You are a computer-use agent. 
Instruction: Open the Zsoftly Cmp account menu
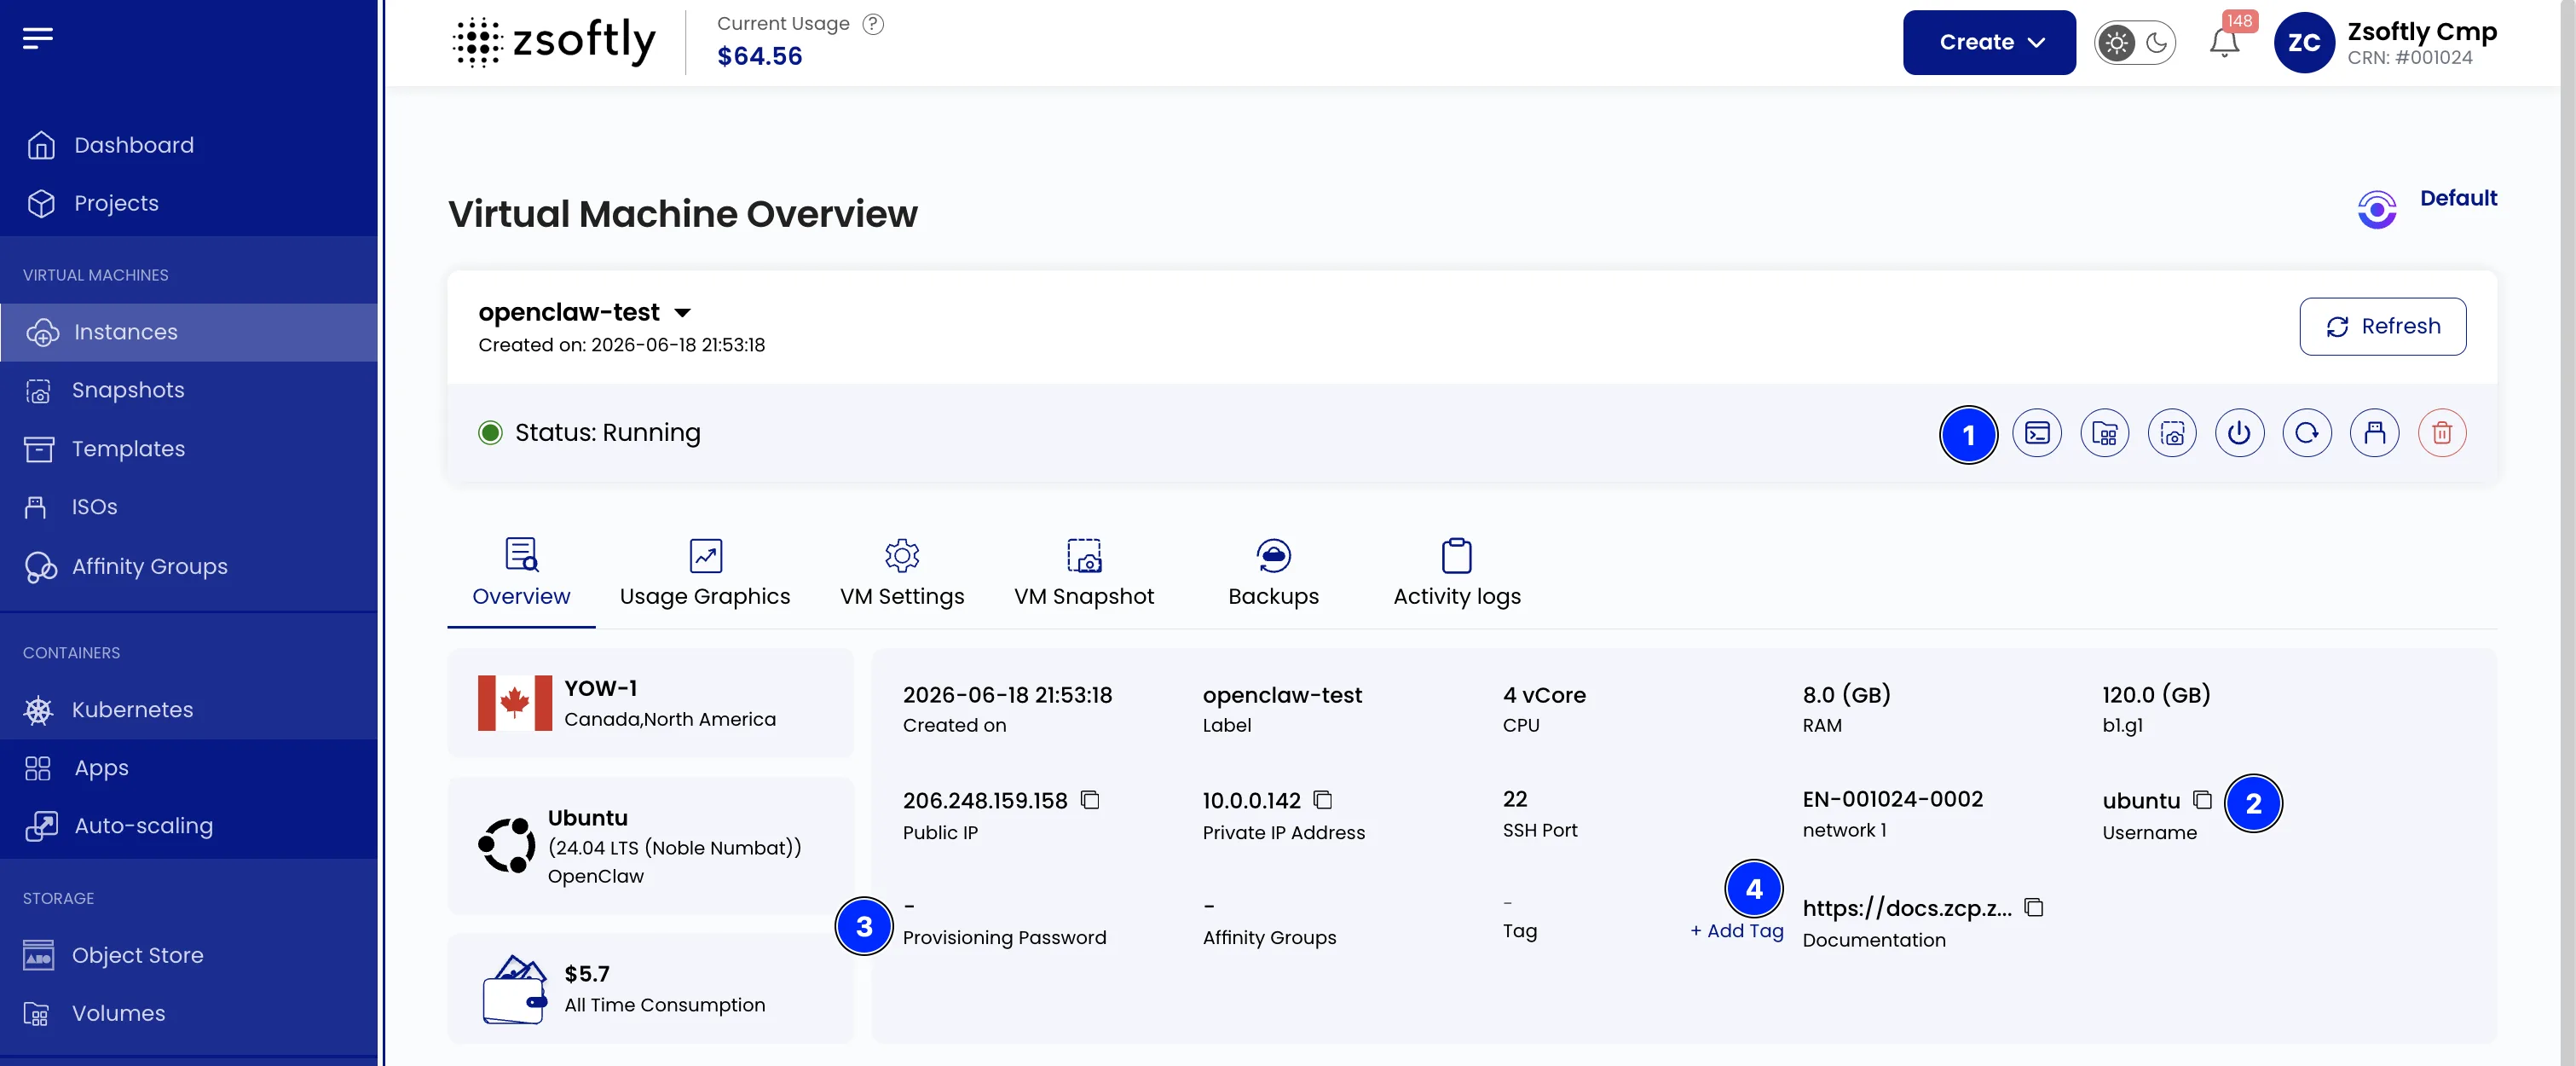[2385, 43]
